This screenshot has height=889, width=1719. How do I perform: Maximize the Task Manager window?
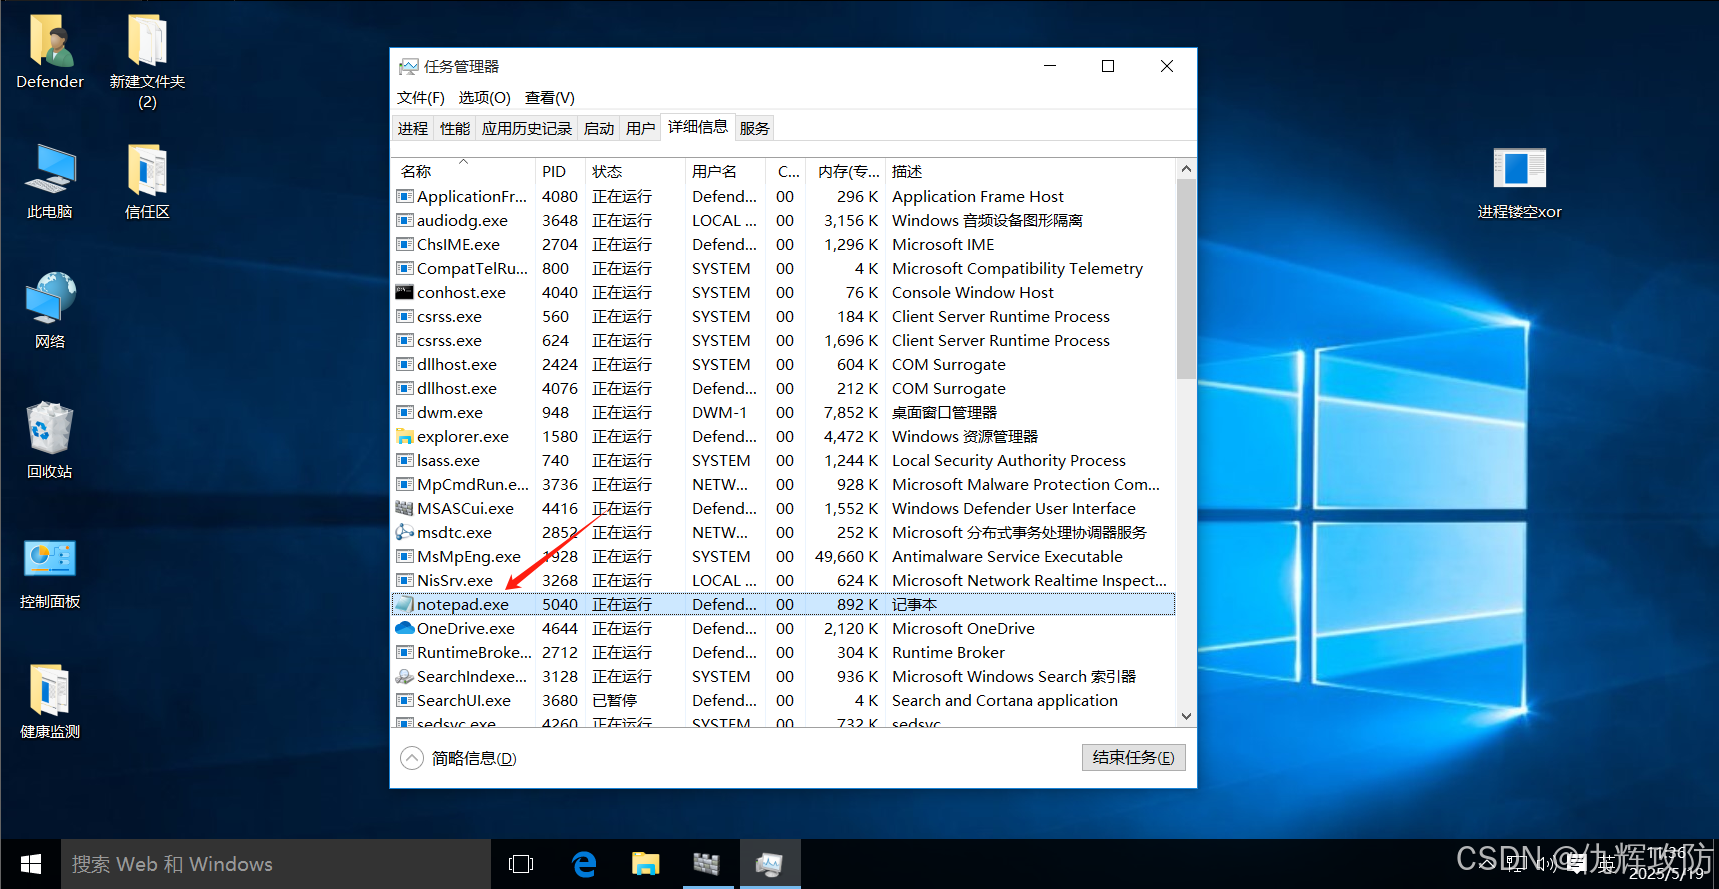pos(1108,66)
